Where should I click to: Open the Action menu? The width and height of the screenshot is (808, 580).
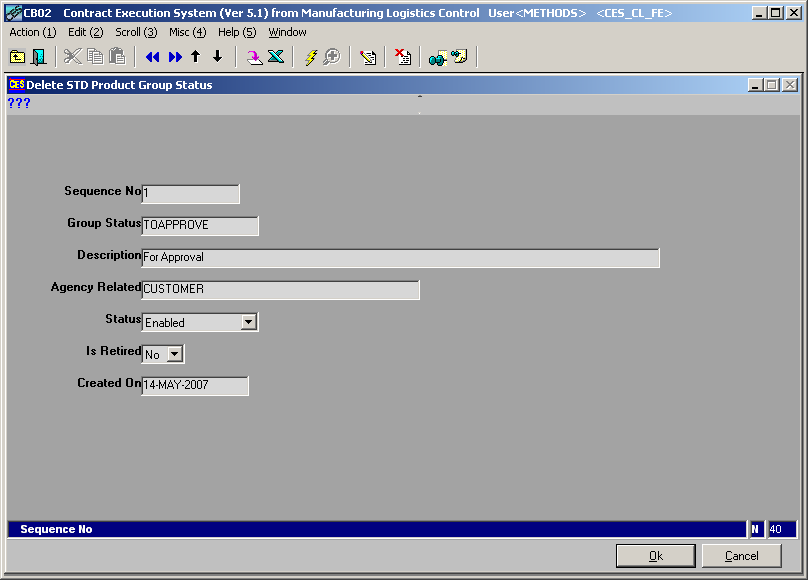tap(32, 32)
